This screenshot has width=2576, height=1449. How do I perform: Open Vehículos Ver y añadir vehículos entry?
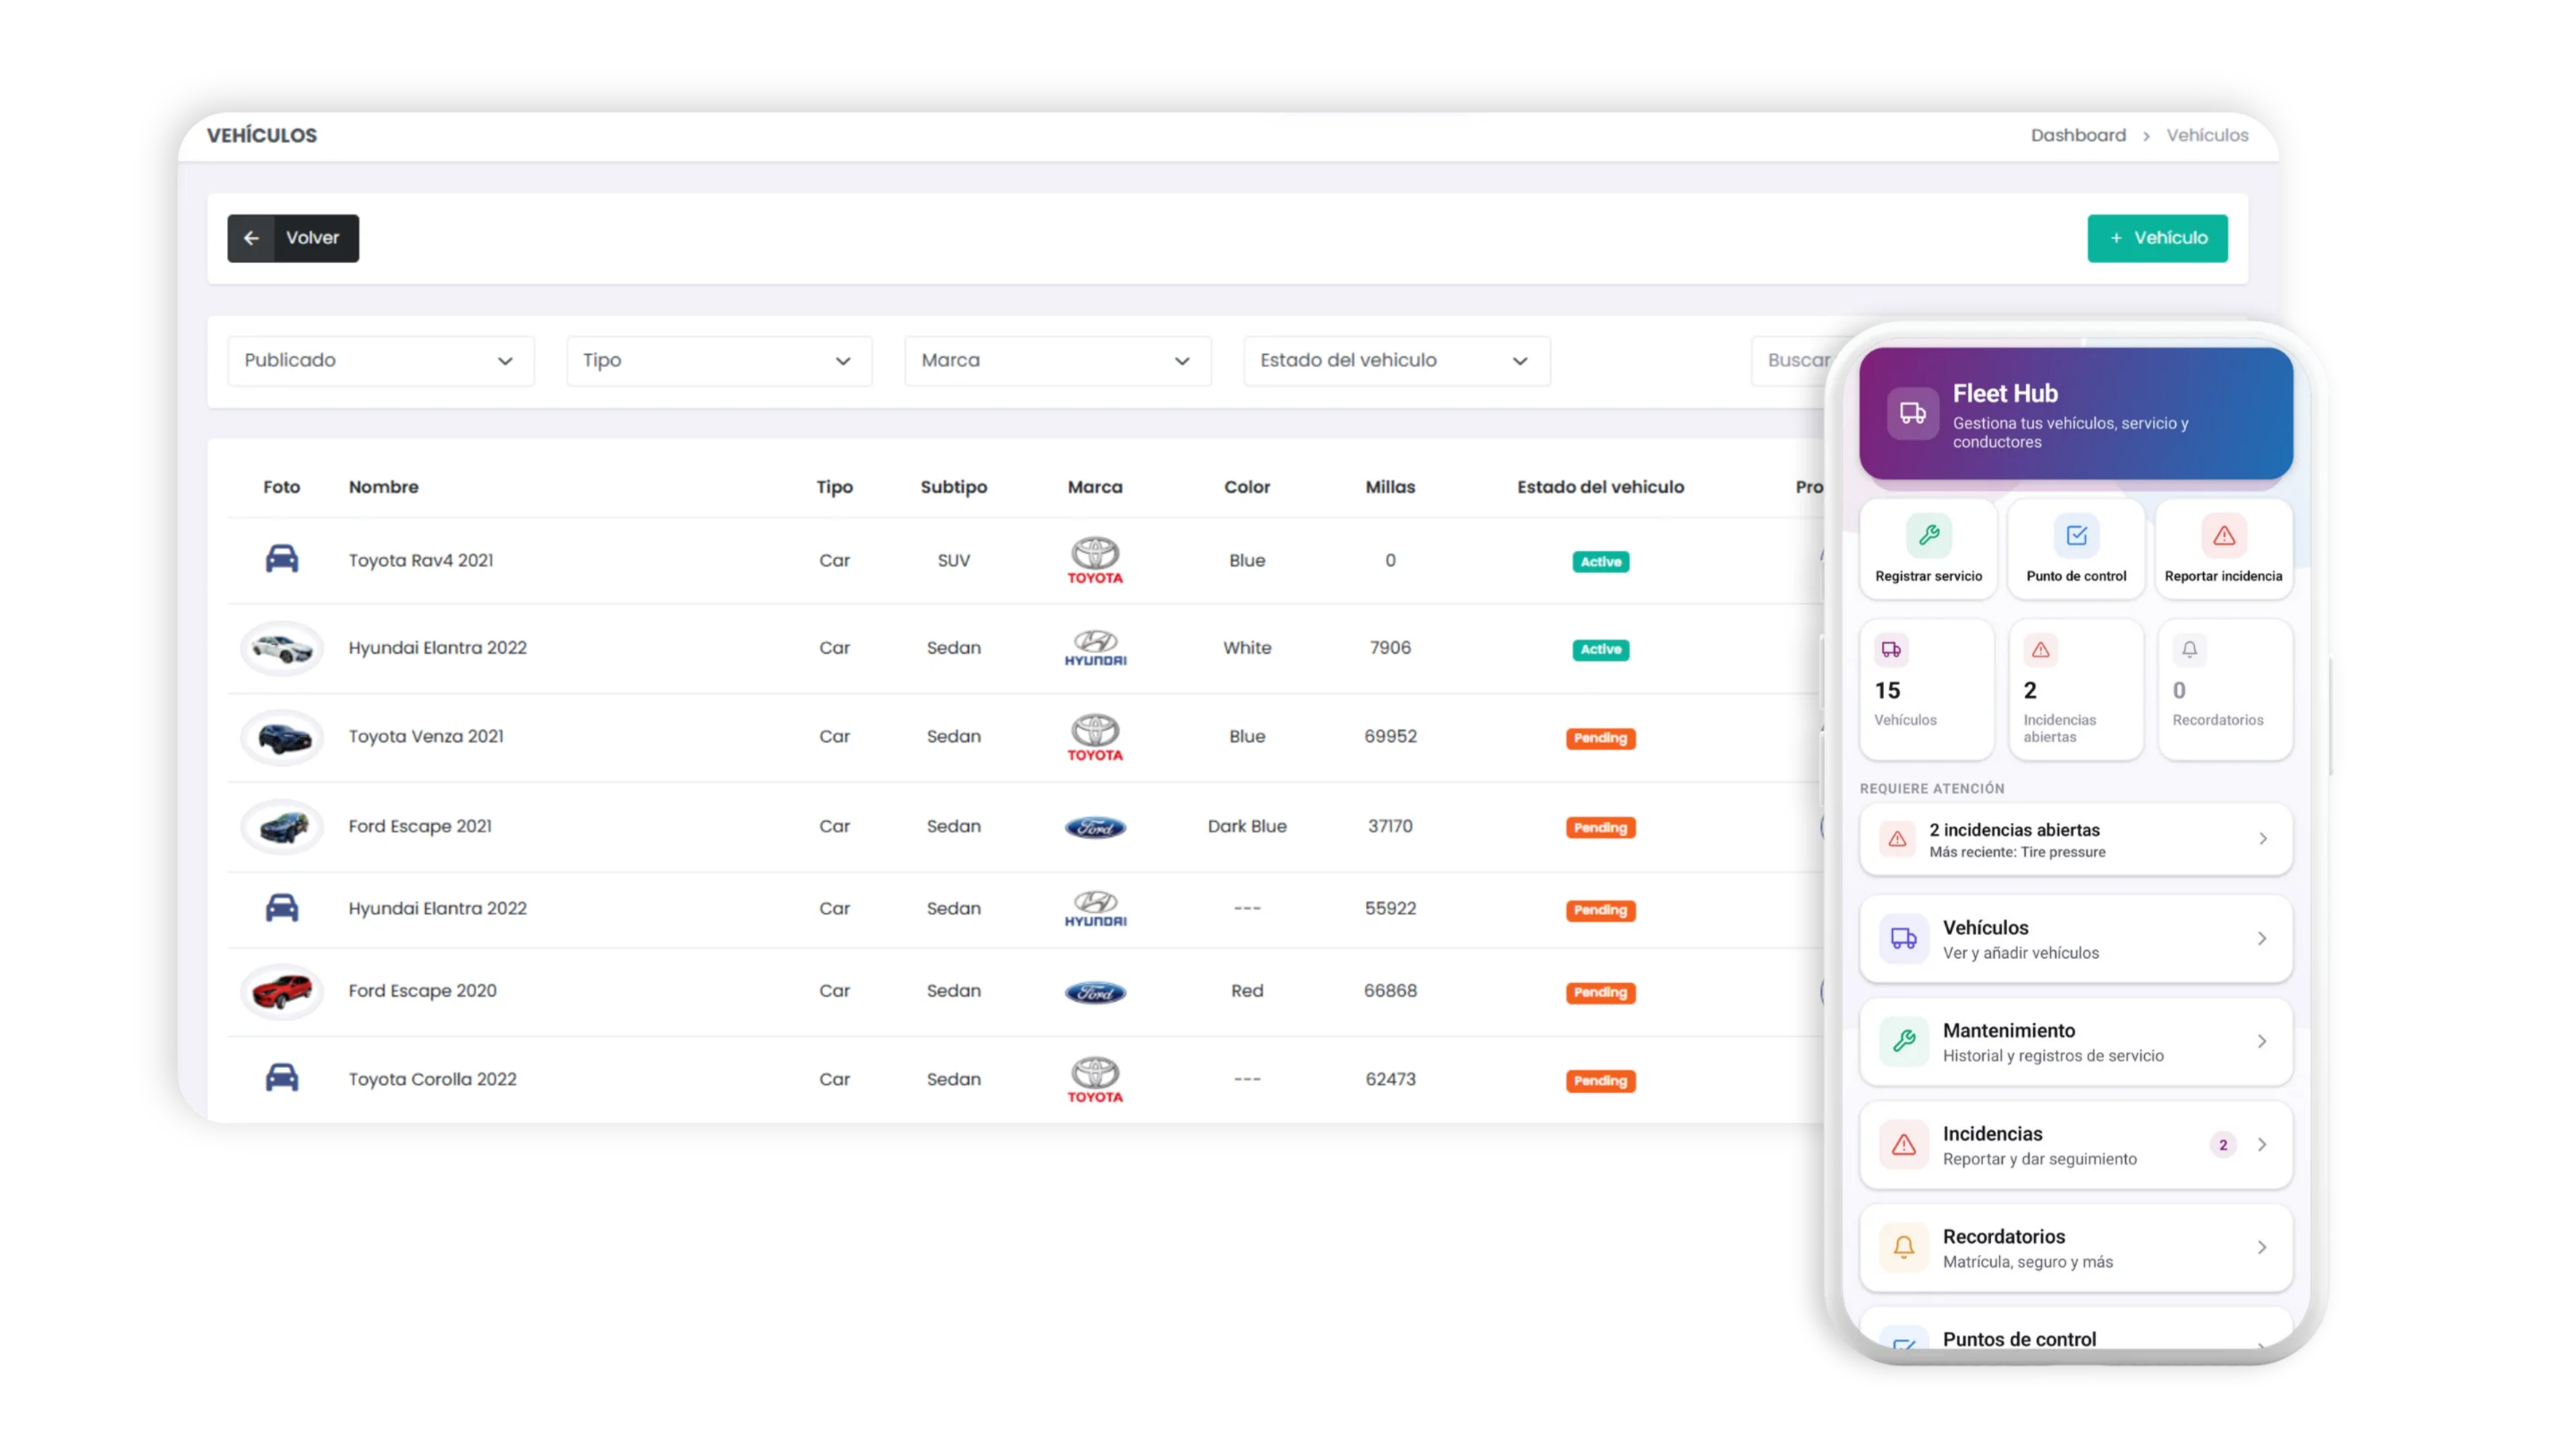(2075, 938)
